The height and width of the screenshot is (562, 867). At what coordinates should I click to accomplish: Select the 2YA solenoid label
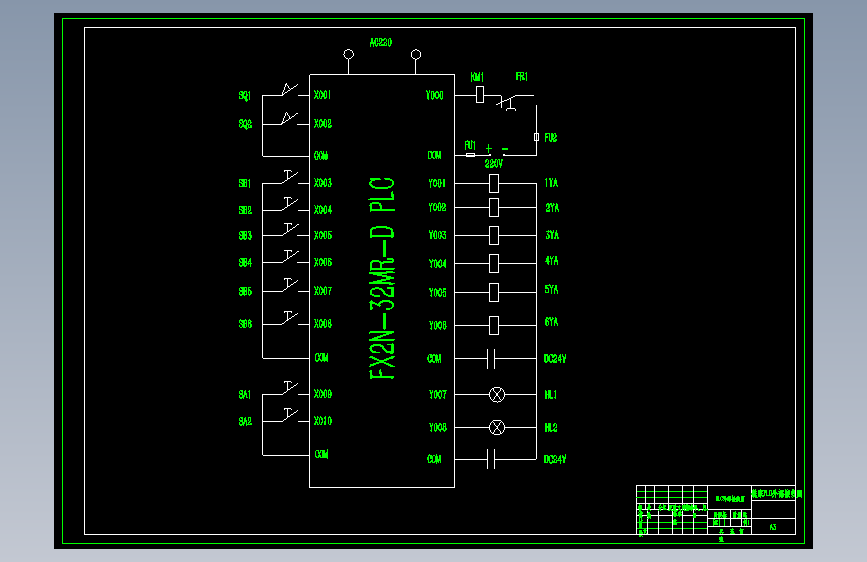[x=552, y=208]
